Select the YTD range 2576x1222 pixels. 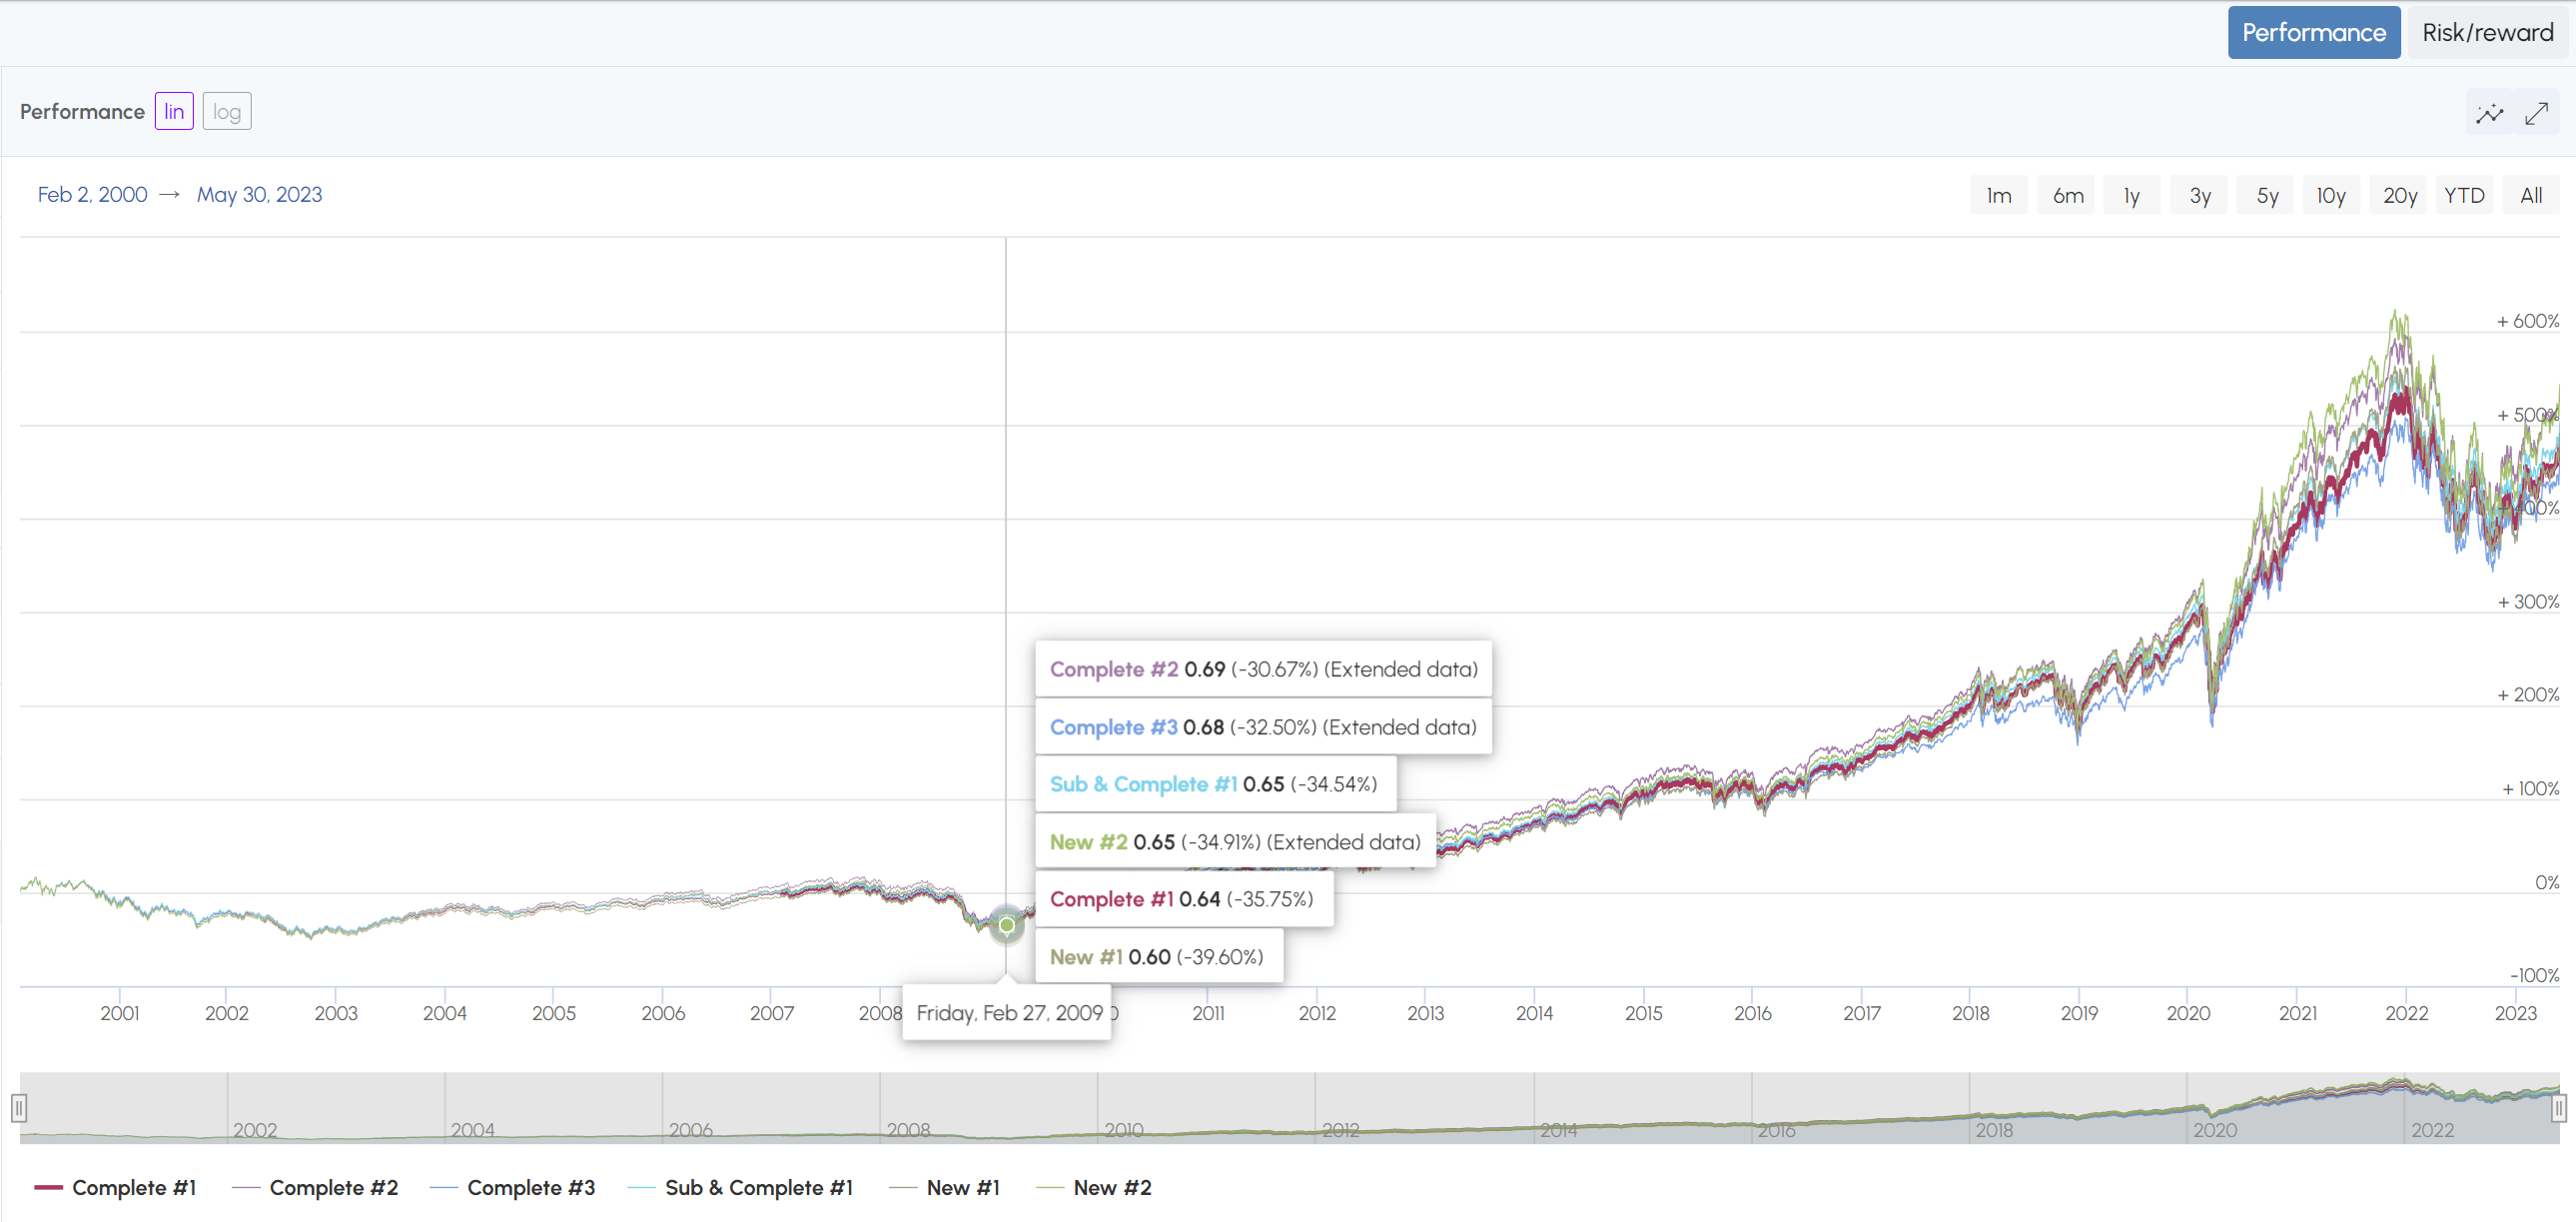pos(2464,195)
